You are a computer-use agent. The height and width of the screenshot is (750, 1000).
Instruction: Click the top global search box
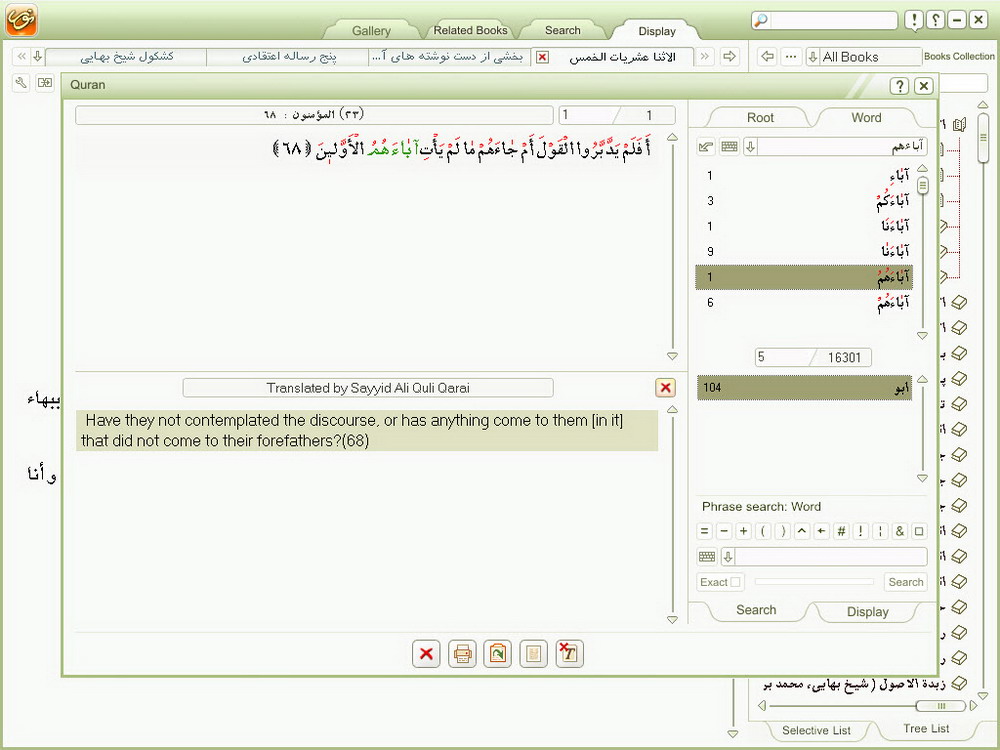click(834, 20)
